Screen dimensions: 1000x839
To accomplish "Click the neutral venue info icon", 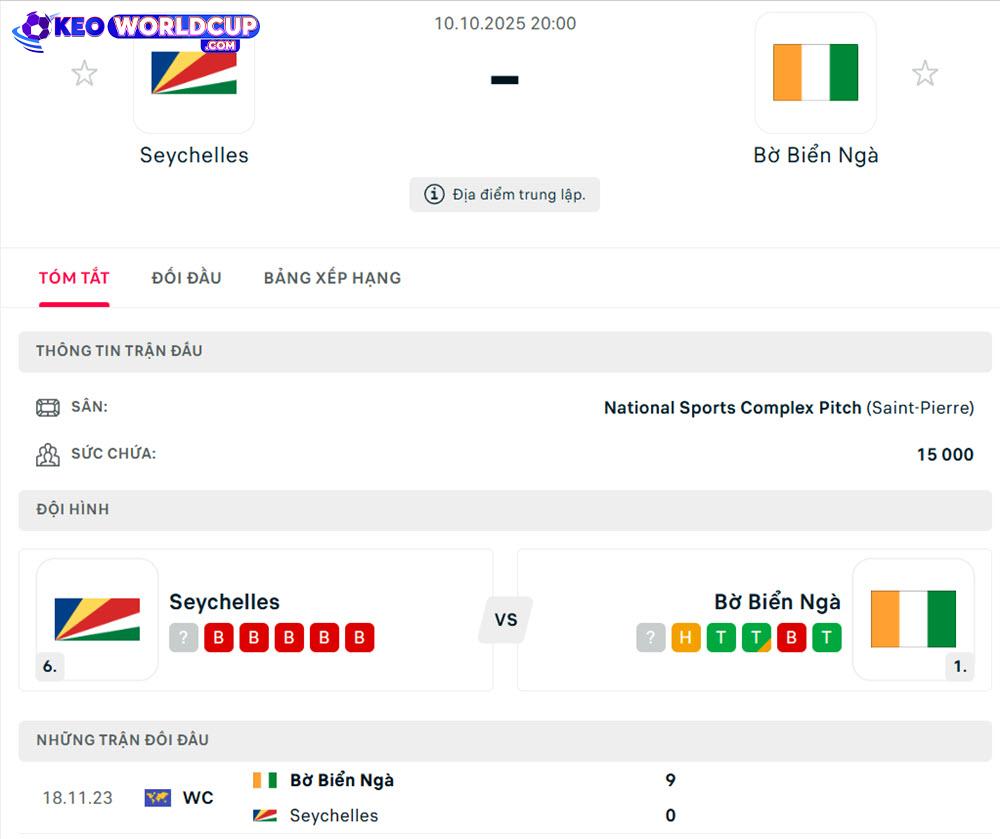I will pos(434,194).
